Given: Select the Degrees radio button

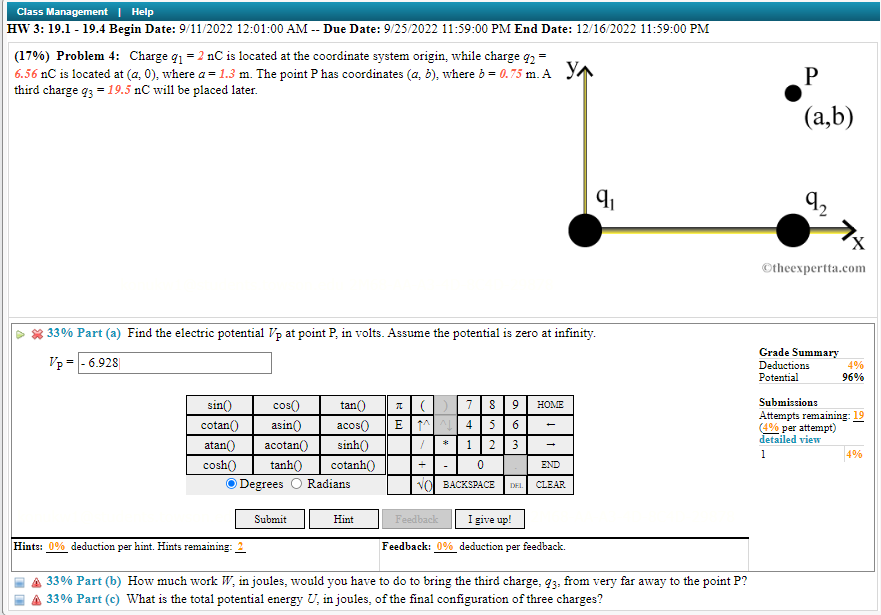Looking at the screenshot, I should [230, 484].
